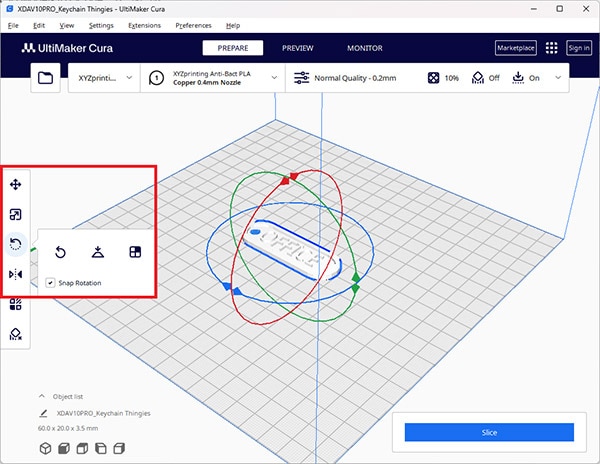Open the Edit menu

[39, 26]
